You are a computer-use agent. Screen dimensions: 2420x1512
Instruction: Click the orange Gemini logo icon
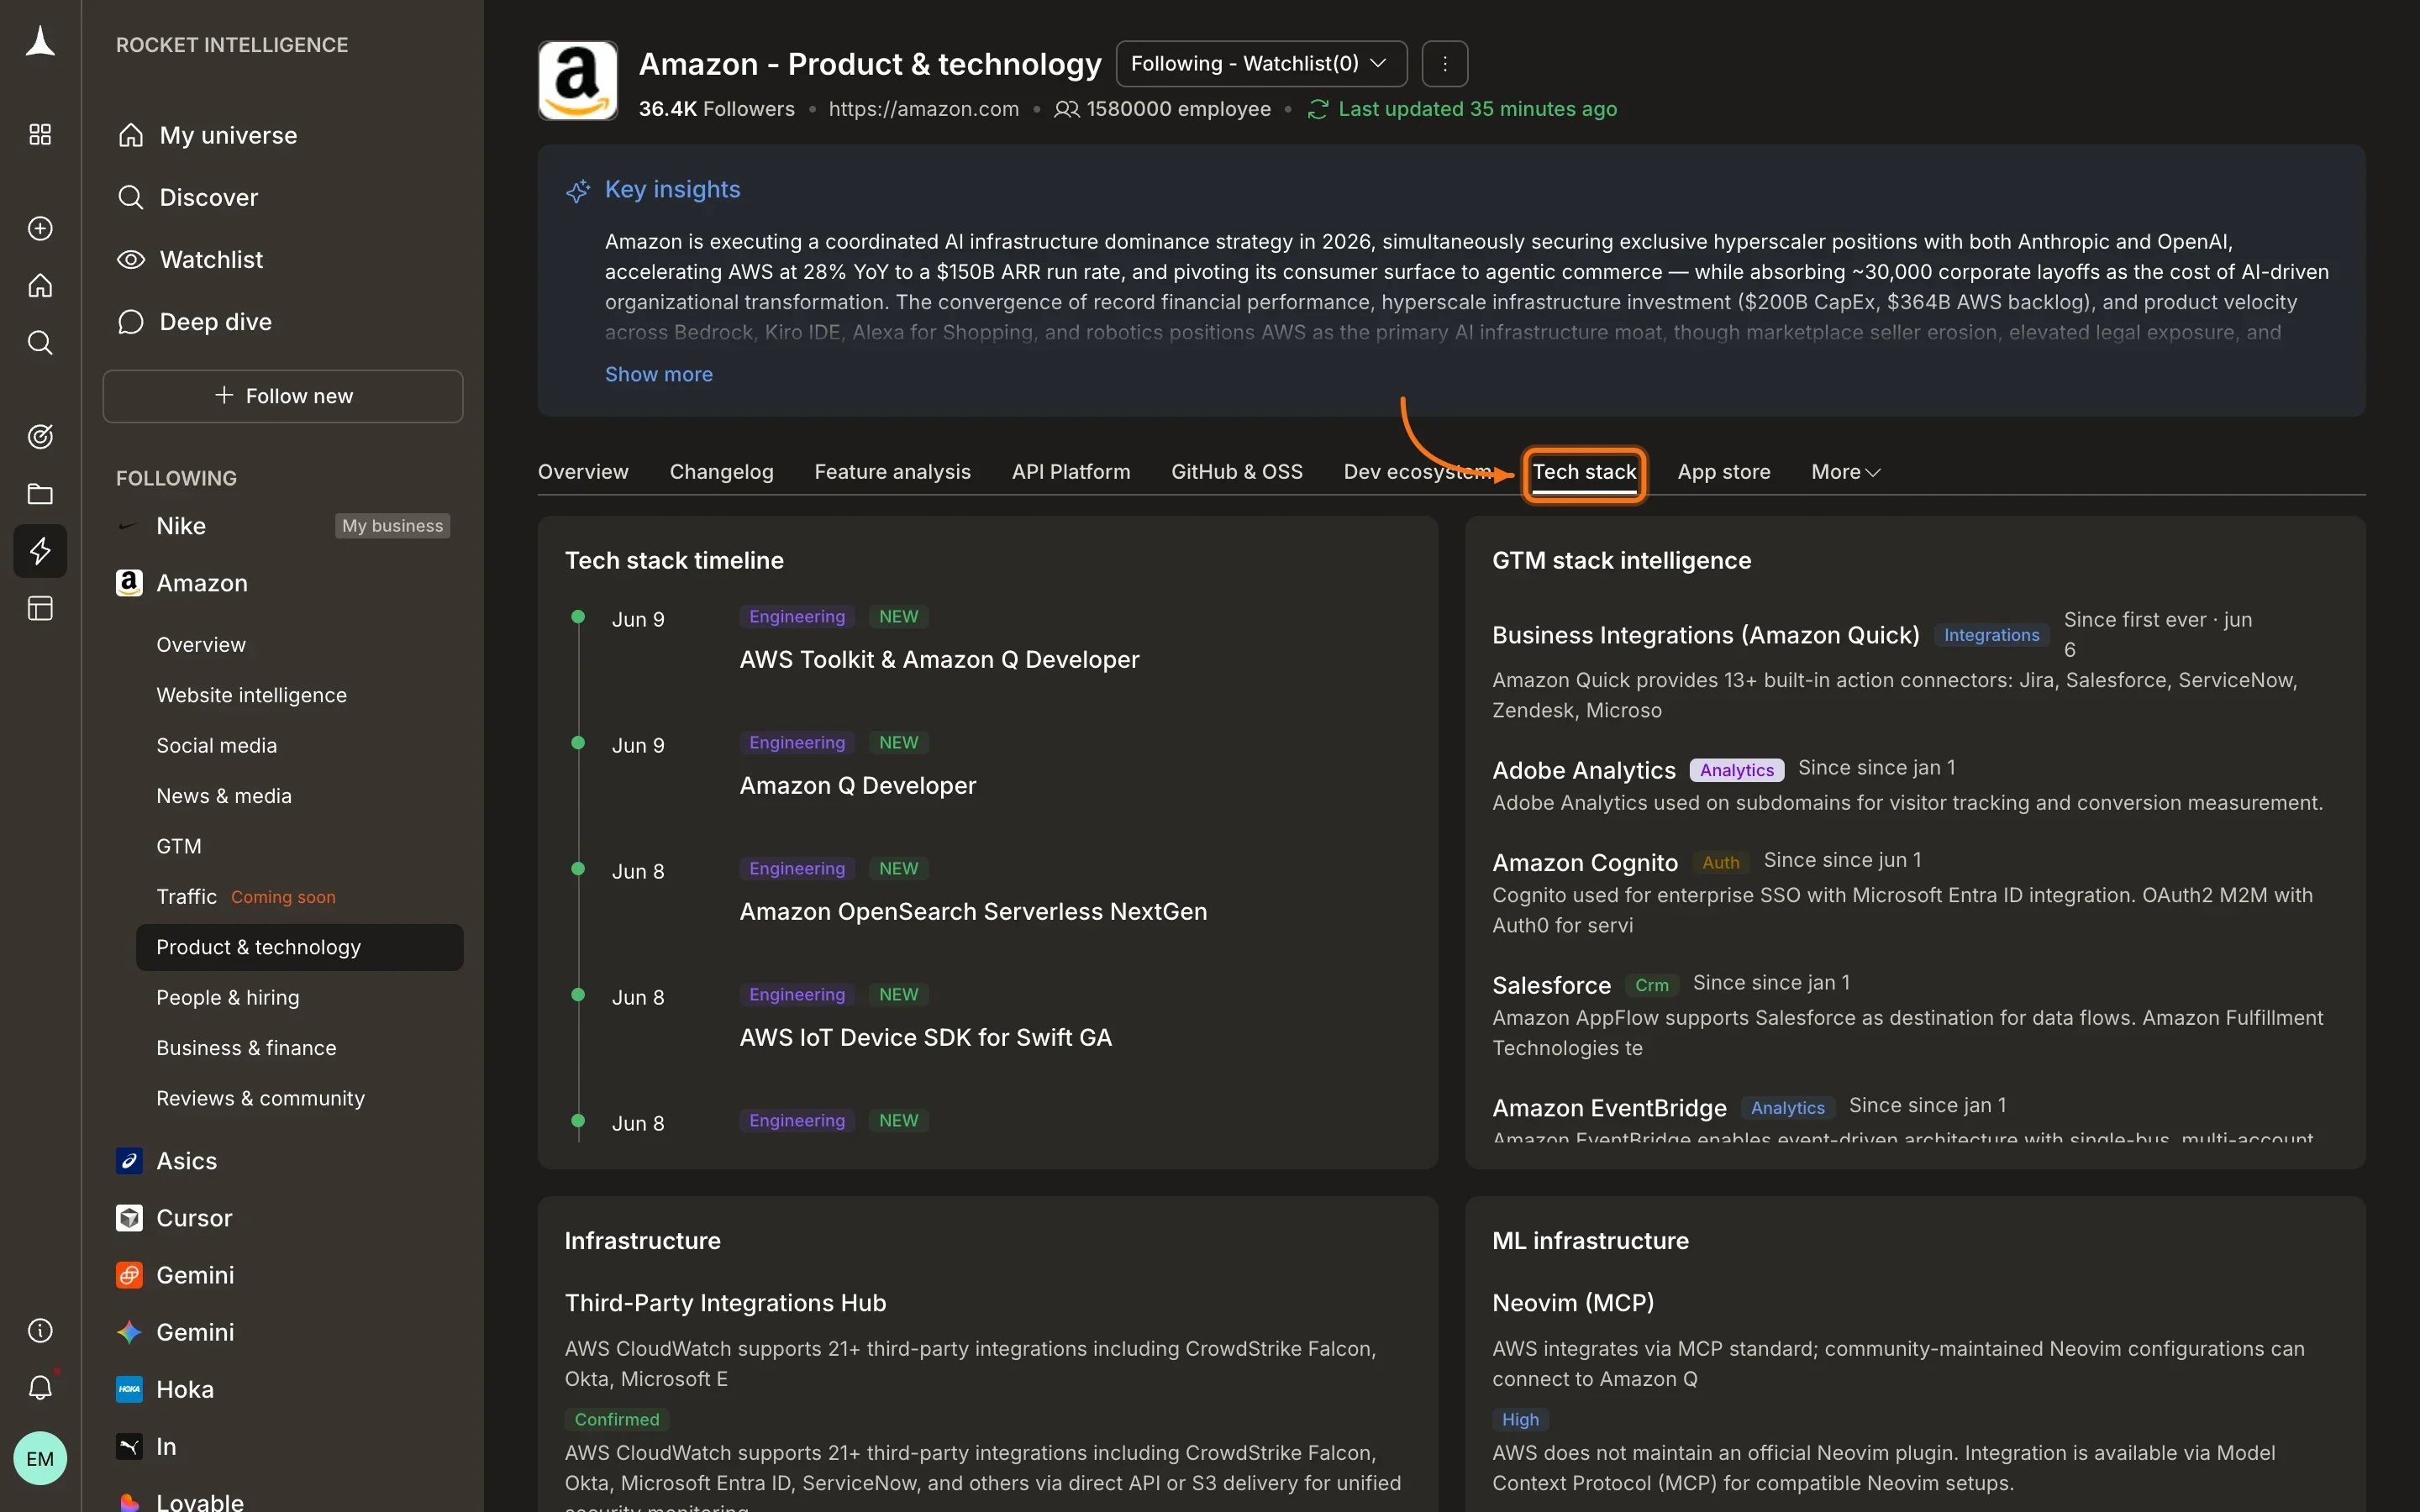click(x=129, y=1275)
